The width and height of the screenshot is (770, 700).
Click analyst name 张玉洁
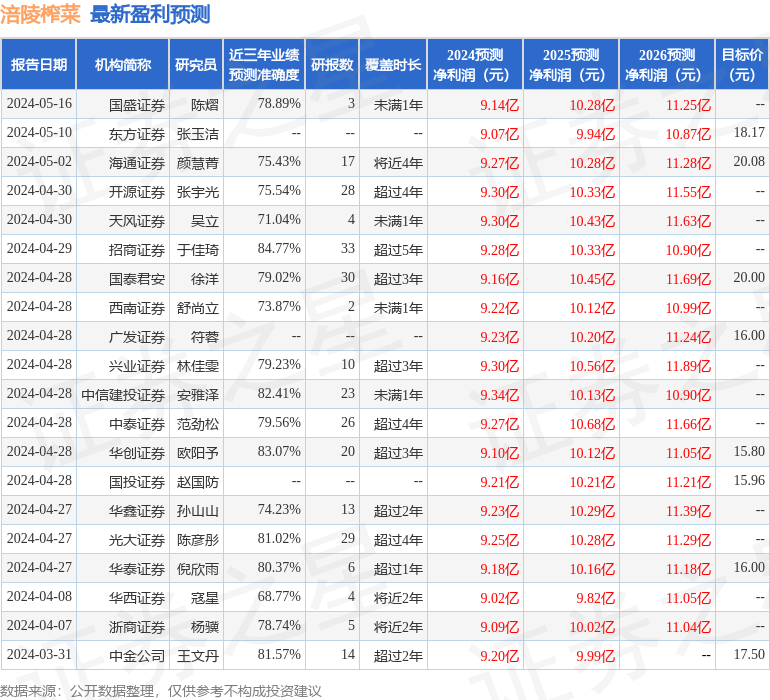(198, 134)
